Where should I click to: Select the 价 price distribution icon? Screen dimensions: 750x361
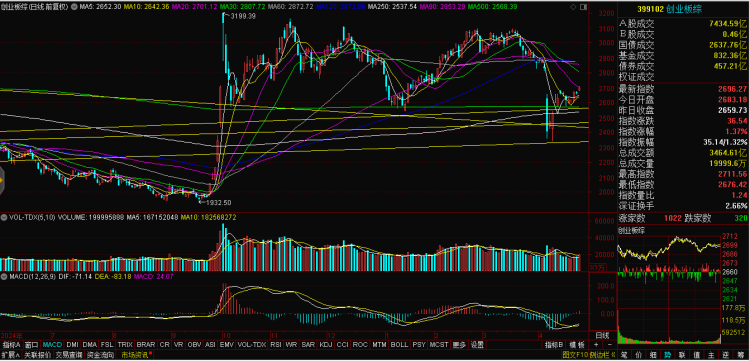pyautogui.click(x=639, y=355)
